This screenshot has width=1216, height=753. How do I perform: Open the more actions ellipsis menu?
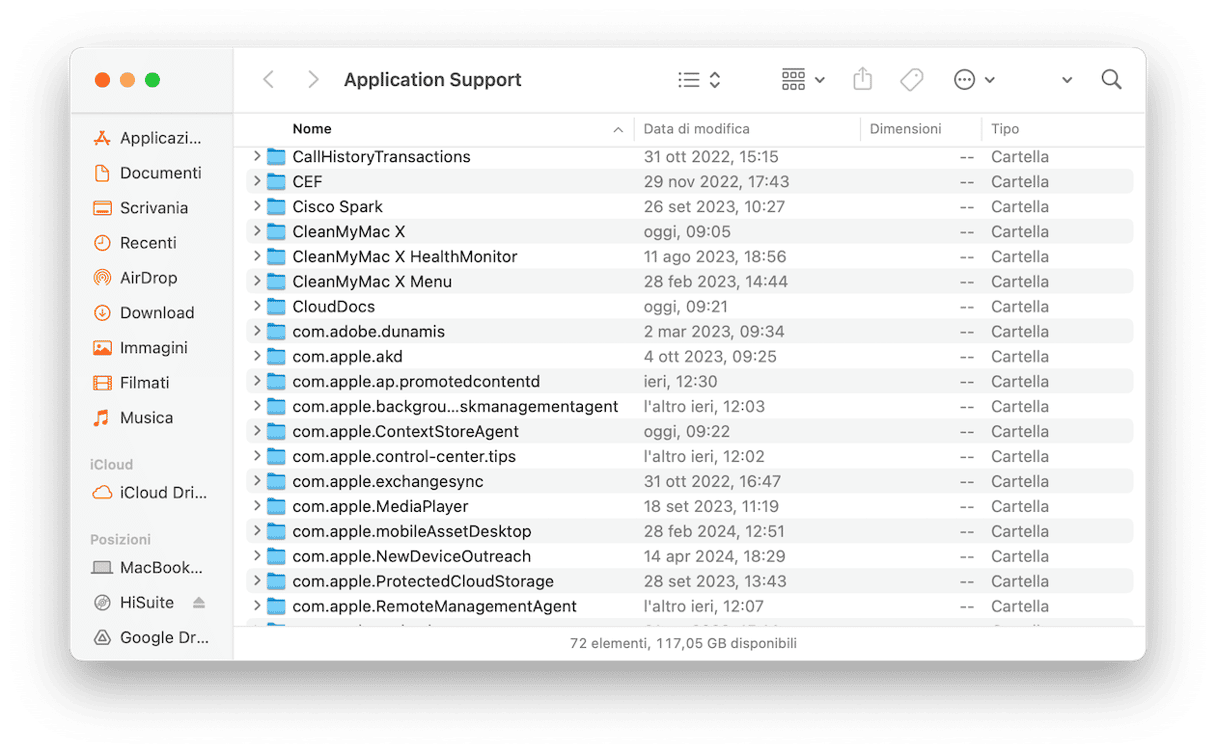coord(974,80)
